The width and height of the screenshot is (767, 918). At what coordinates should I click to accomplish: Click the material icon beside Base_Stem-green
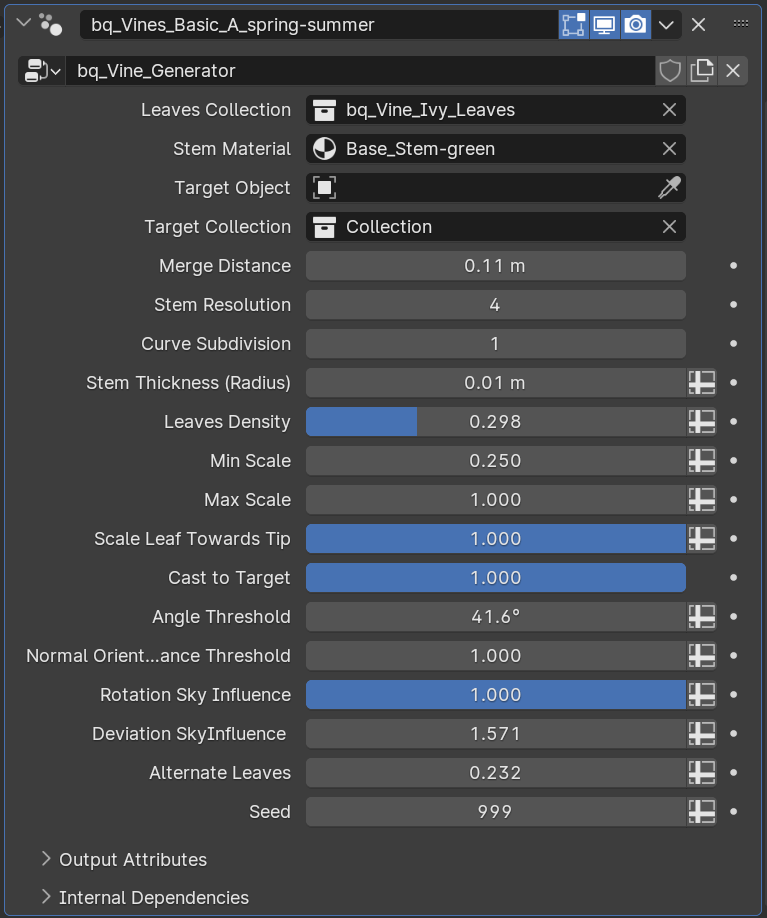[x=324, y=148]
